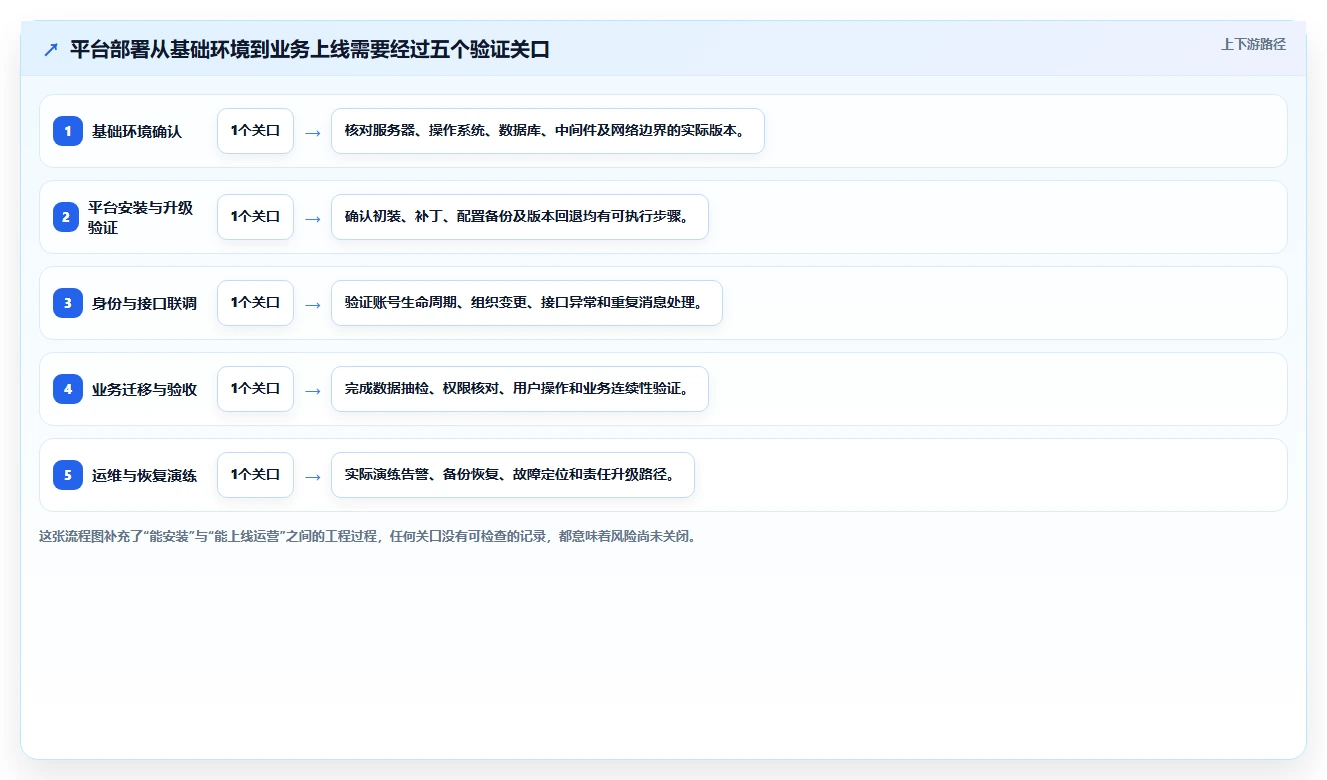Click the 1个关口 pill in 运维与恢复演练 row
1327x780 pixels.
[x=255, y=475]
